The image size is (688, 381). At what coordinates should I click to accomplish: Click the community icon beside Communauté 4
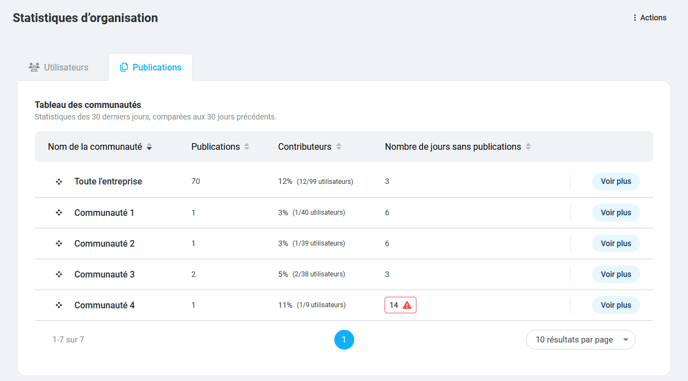pos(59,305)
